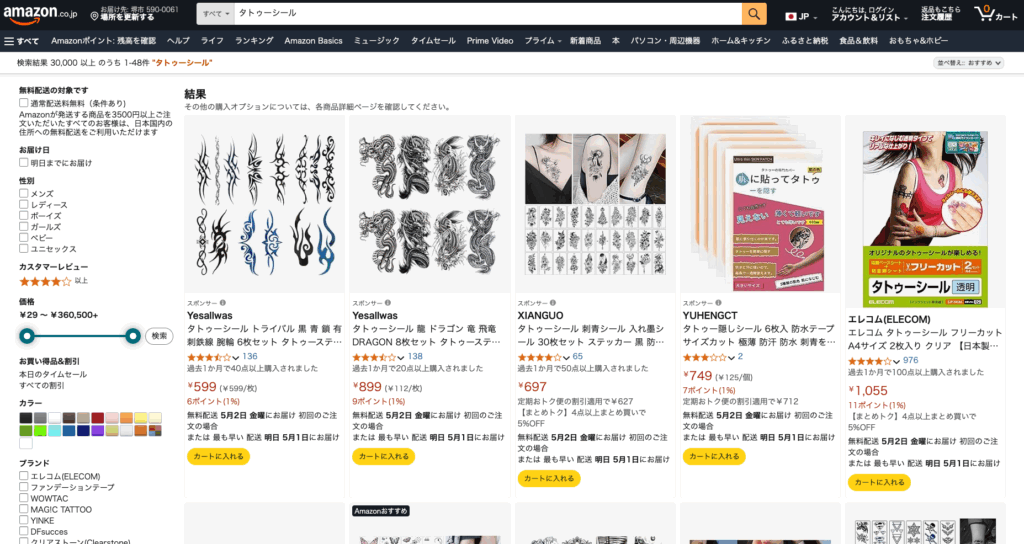The height and width of the screenshot is (544, 1024).
Task: Add Yesallwas dragon tattoo to cart
Action: (x=384, y=456)
